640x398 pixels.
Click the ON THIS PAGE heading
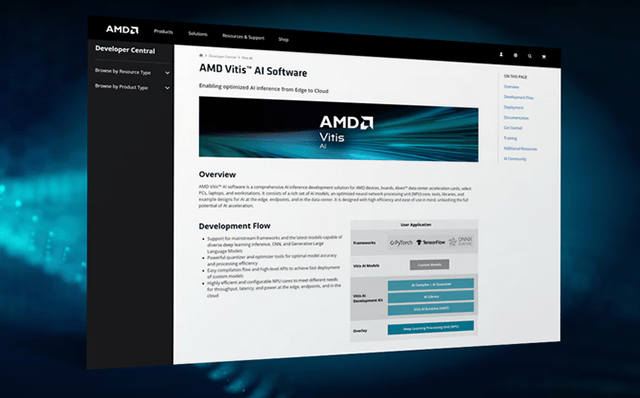click(x=515, y=77)
